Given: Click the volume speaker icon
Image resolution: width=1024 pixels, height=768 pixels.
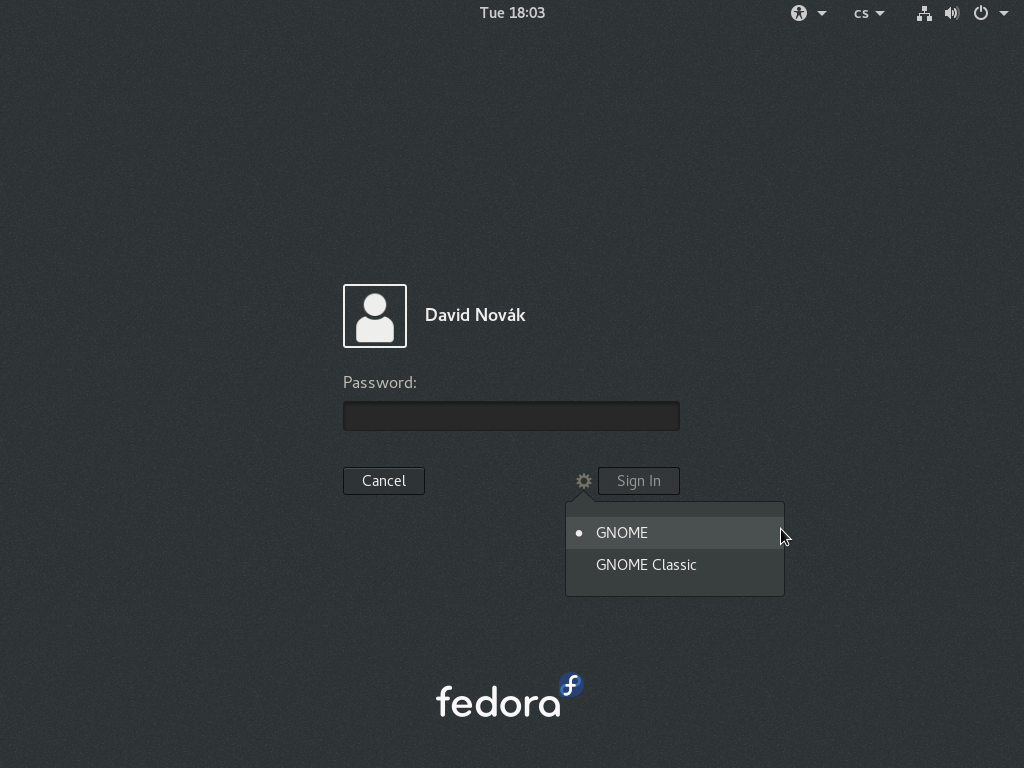Looking at the screenshot, I should click(x=952, y=13).
